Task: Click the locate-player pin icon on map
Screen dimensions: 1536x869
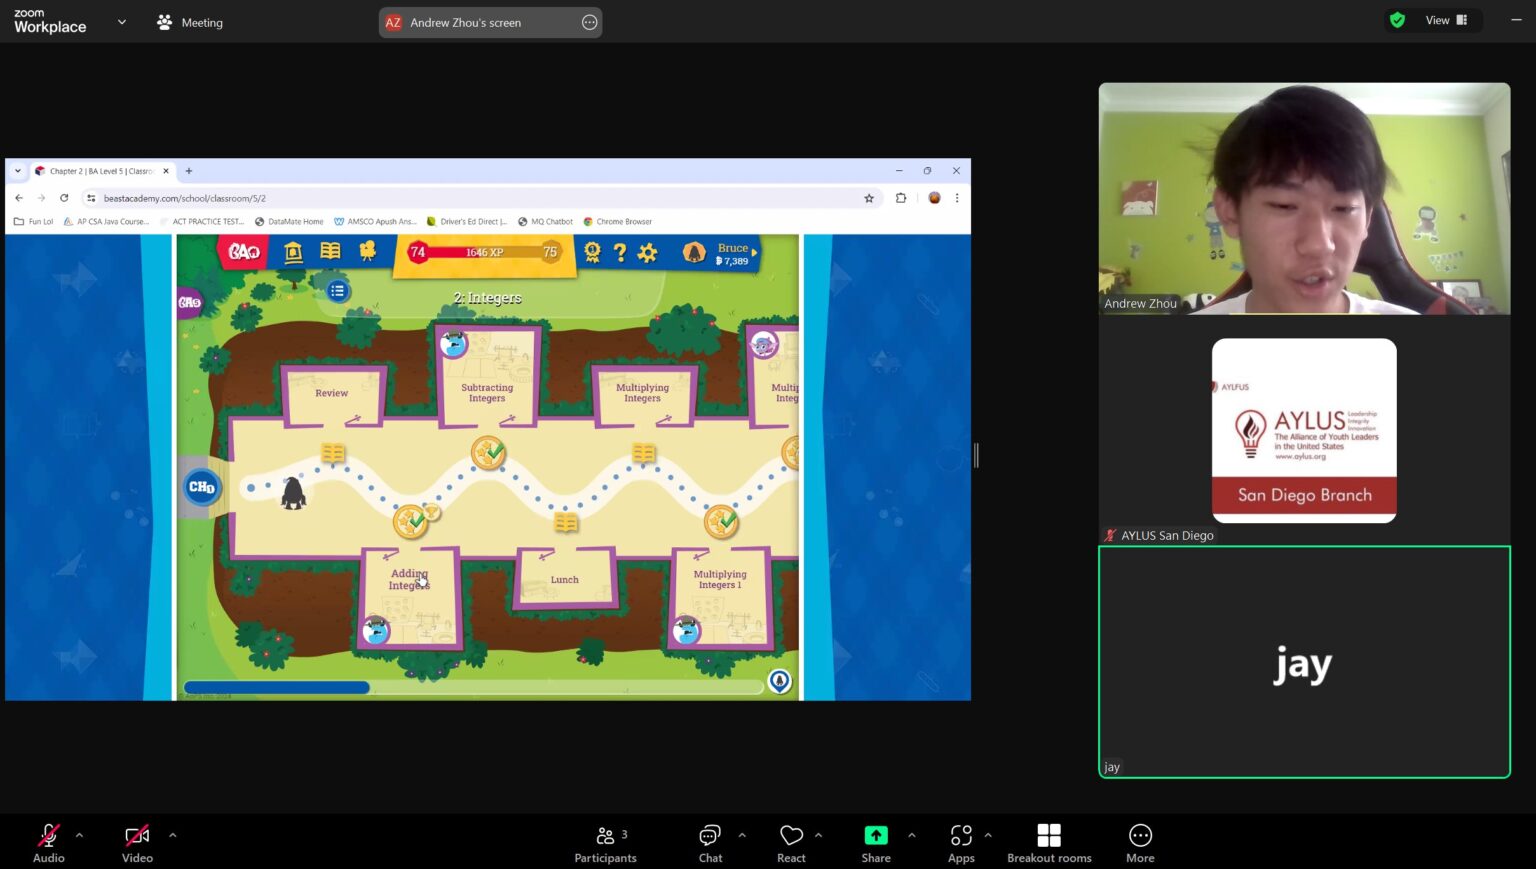Action: [x=779, y=681]
